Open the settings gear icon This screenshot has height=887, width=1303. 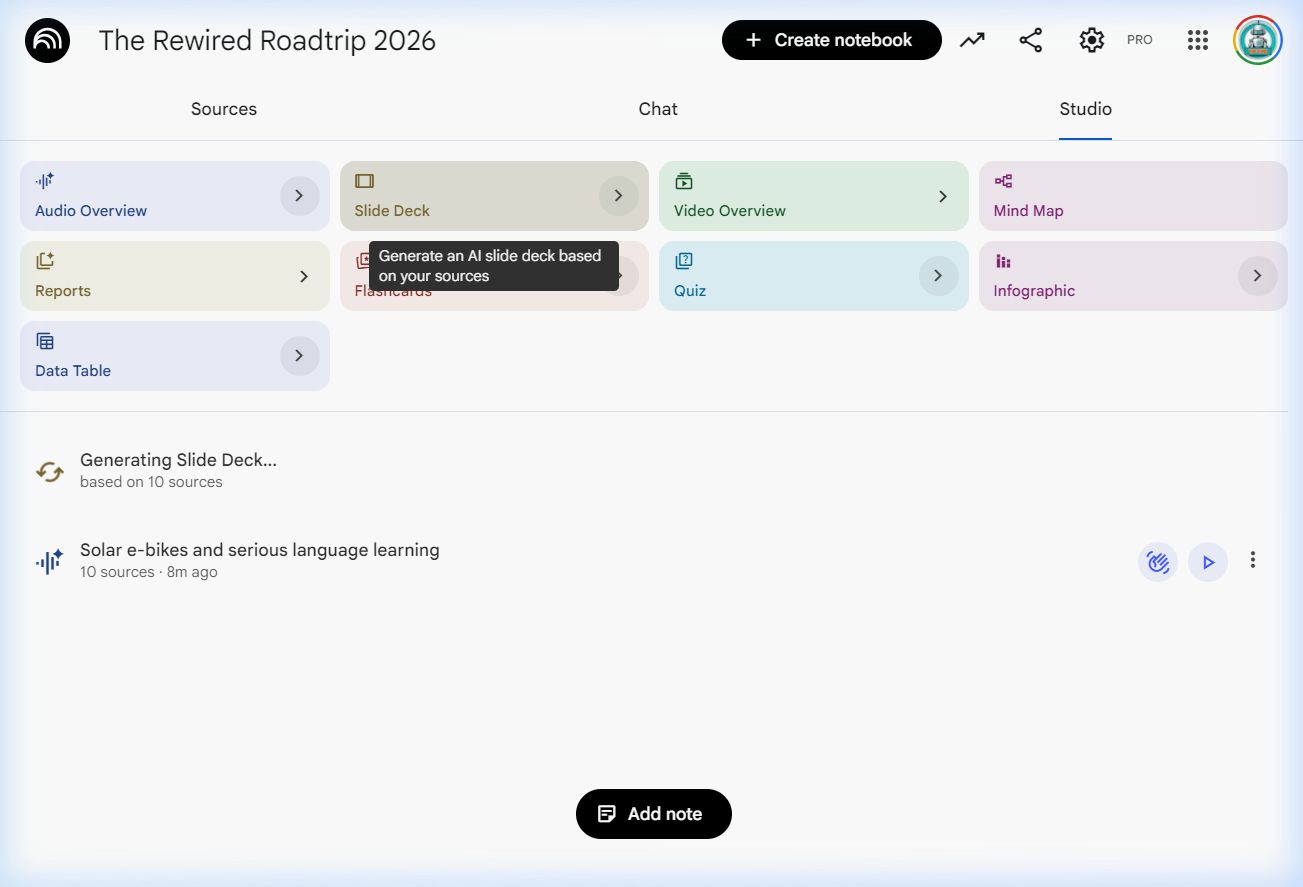click(x=1091, y=40)
